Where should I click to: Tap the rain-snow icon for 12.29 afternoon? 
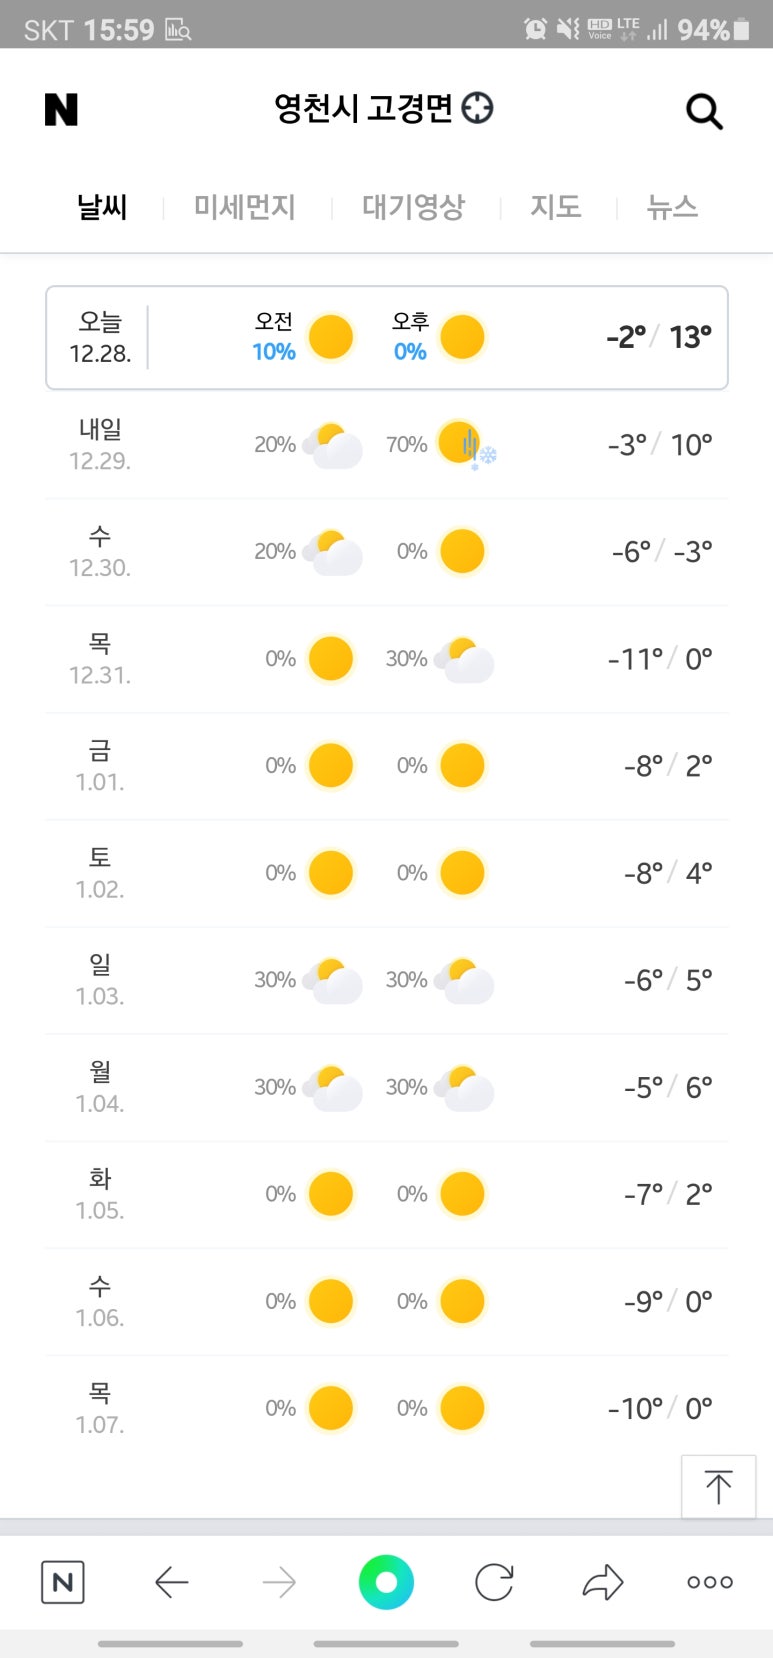pos(466,445)
